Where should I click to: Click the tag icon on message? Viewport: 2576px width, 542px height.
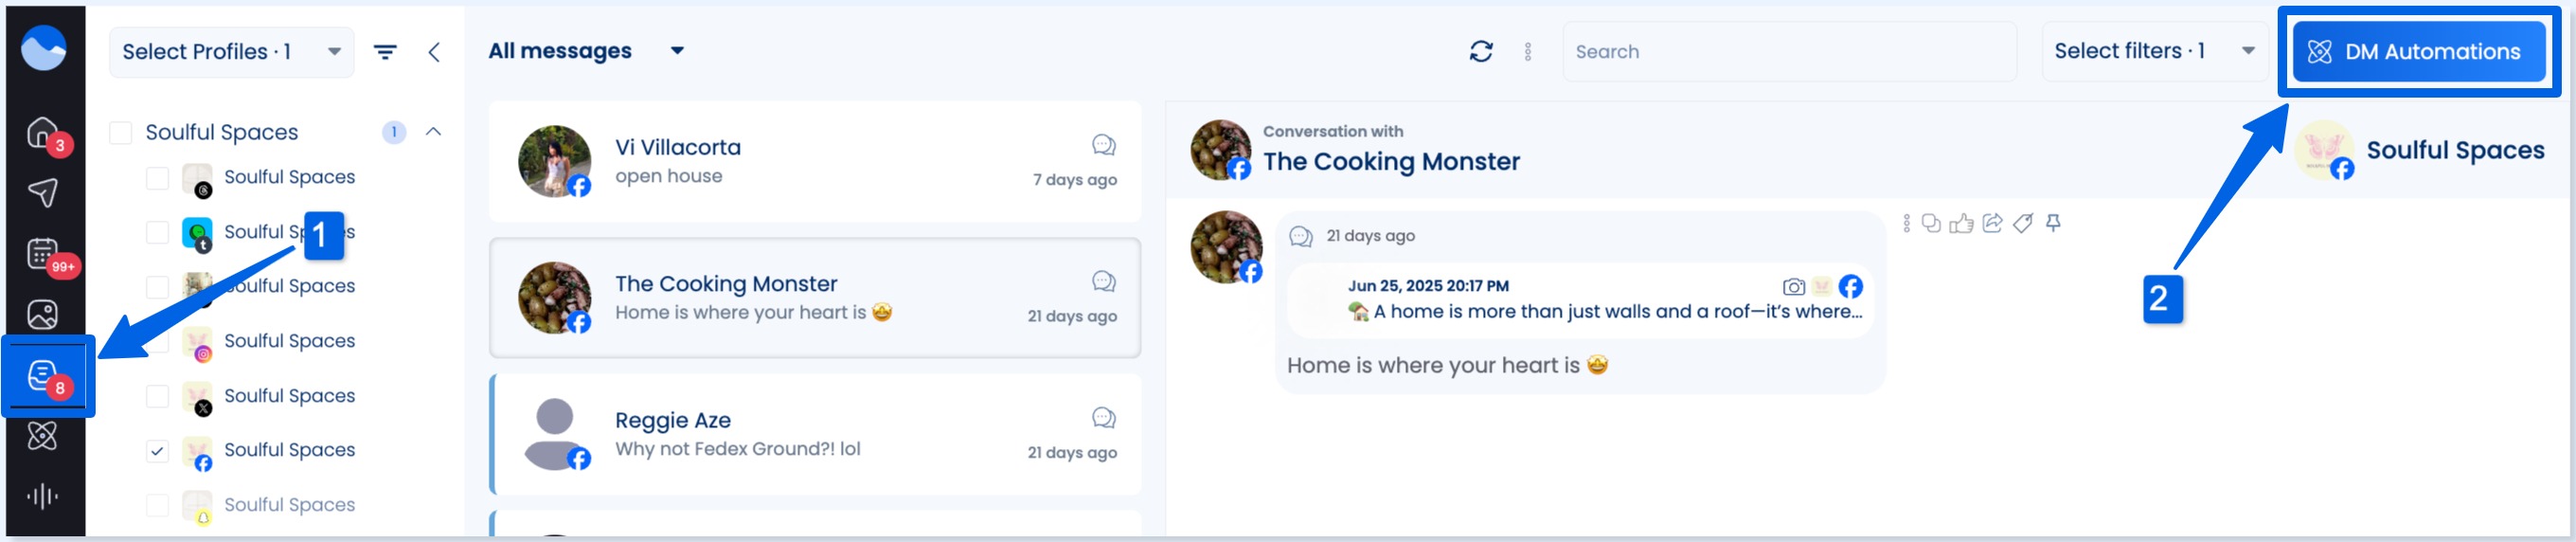2022,224
